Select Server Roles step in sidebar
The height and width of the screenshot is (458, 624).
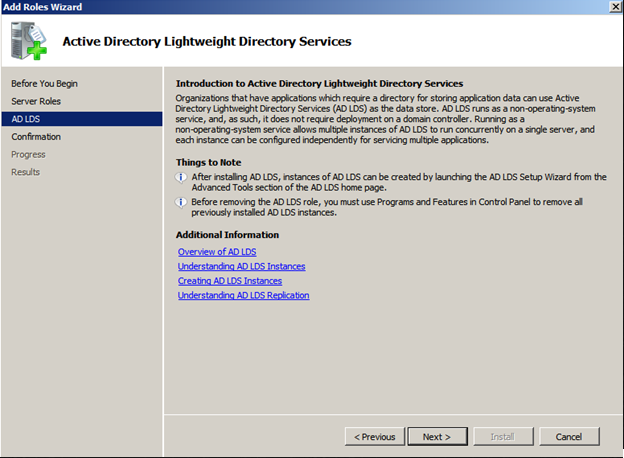(x=36, y=101)
